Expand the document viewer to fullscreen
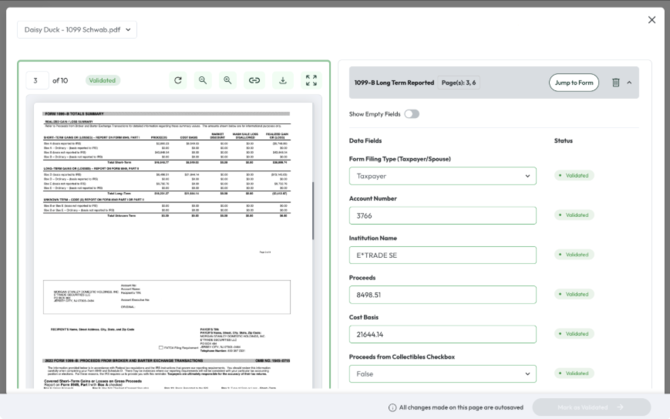The image size is (670, 419). 311,80
